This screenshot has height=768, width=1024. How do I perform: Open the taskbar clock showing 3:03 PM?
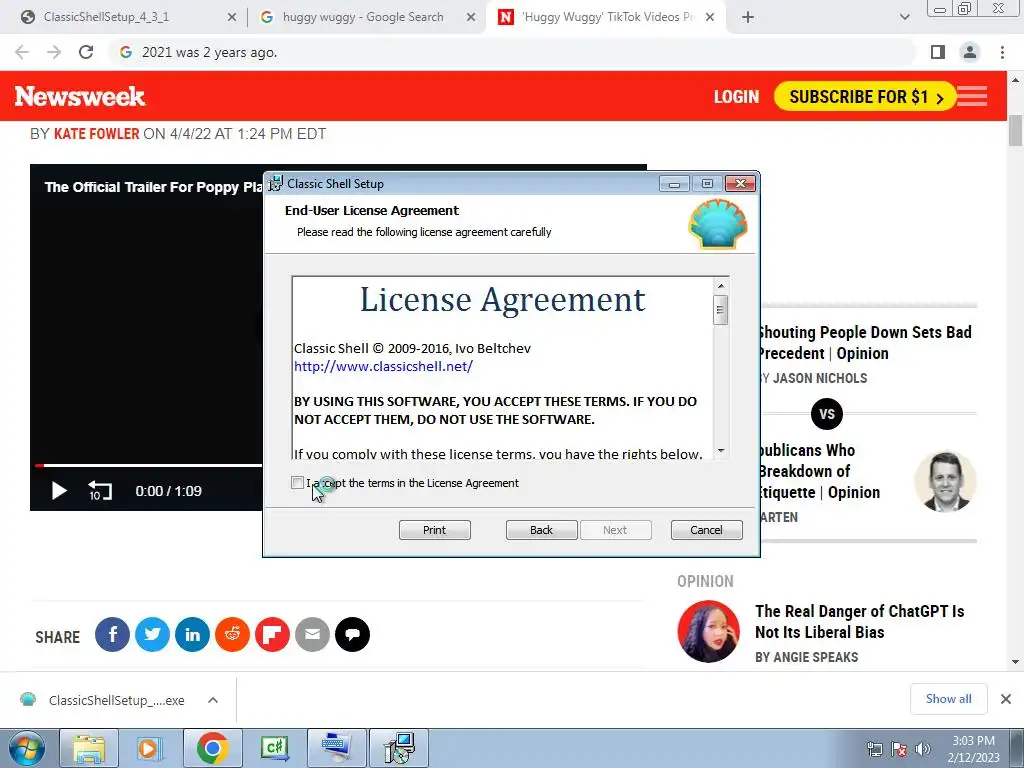[973, 749]
